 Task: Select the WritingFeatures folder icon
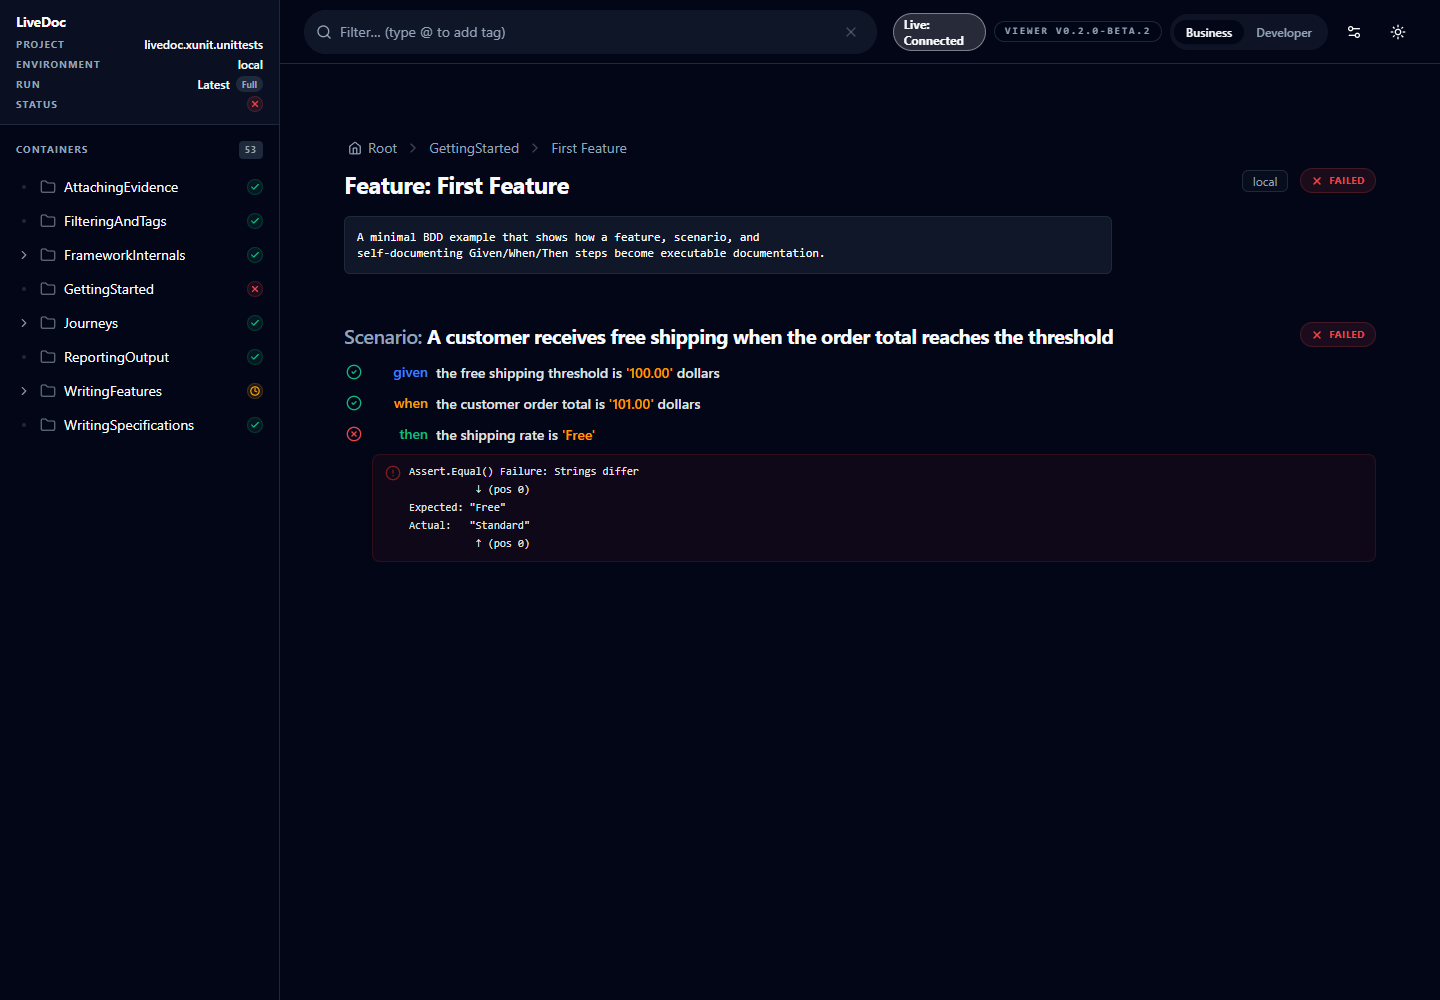48,391
